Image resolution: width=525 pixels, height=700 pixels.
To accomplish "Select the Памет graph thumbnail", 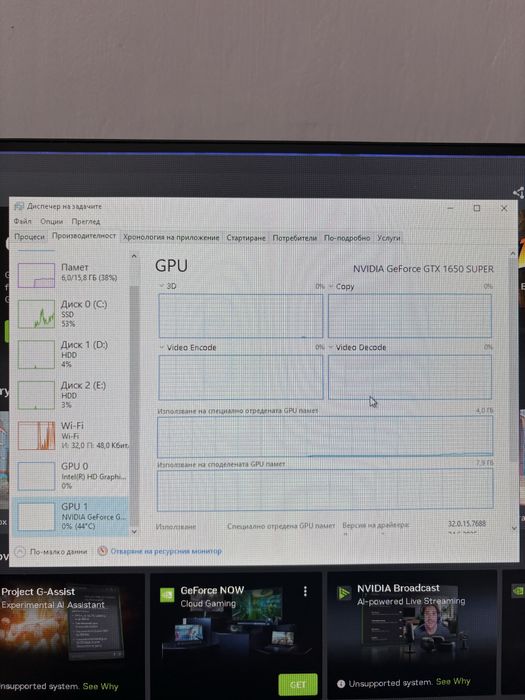I will [x=36, y=275].
